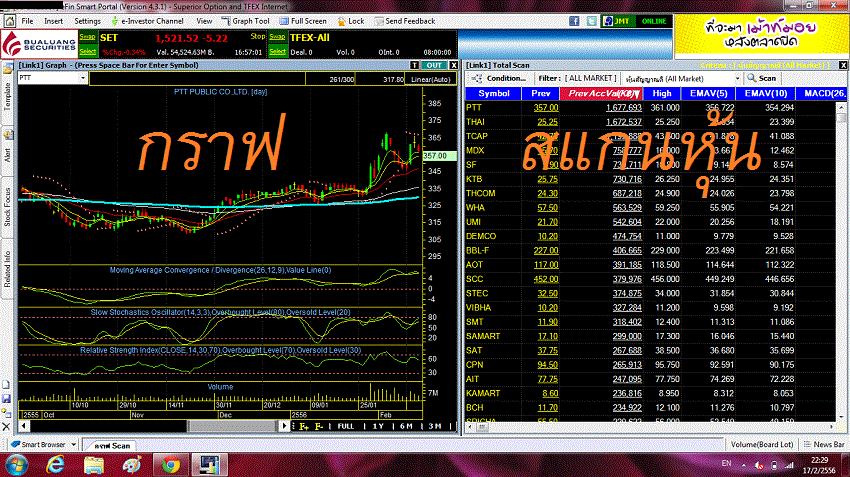This screenshot has width=850, height=477.
Task: Click the Lock toolbar button
Action: click(x=351, y=21)
